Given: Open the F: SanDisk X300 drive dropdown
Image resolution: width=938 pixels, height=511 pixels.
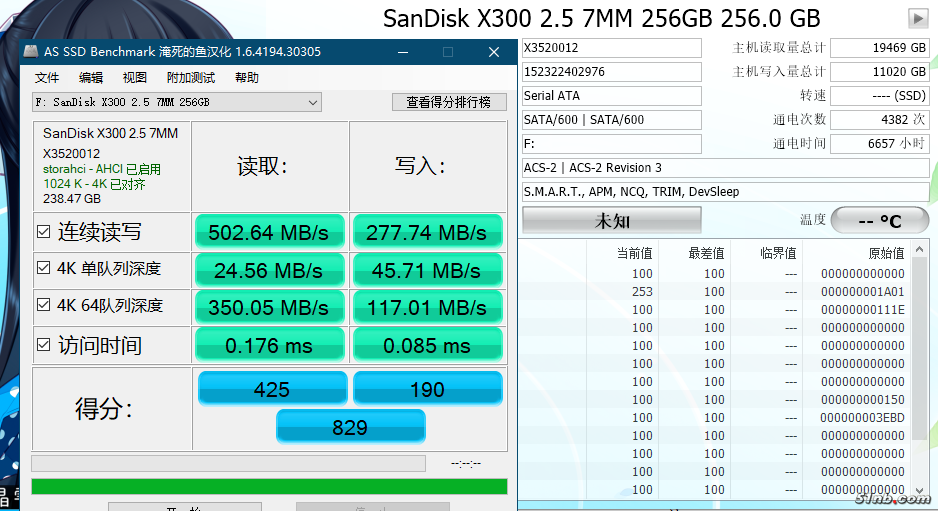Looking at the screenshot, I should pyautogui.click(x=312, y=102).
